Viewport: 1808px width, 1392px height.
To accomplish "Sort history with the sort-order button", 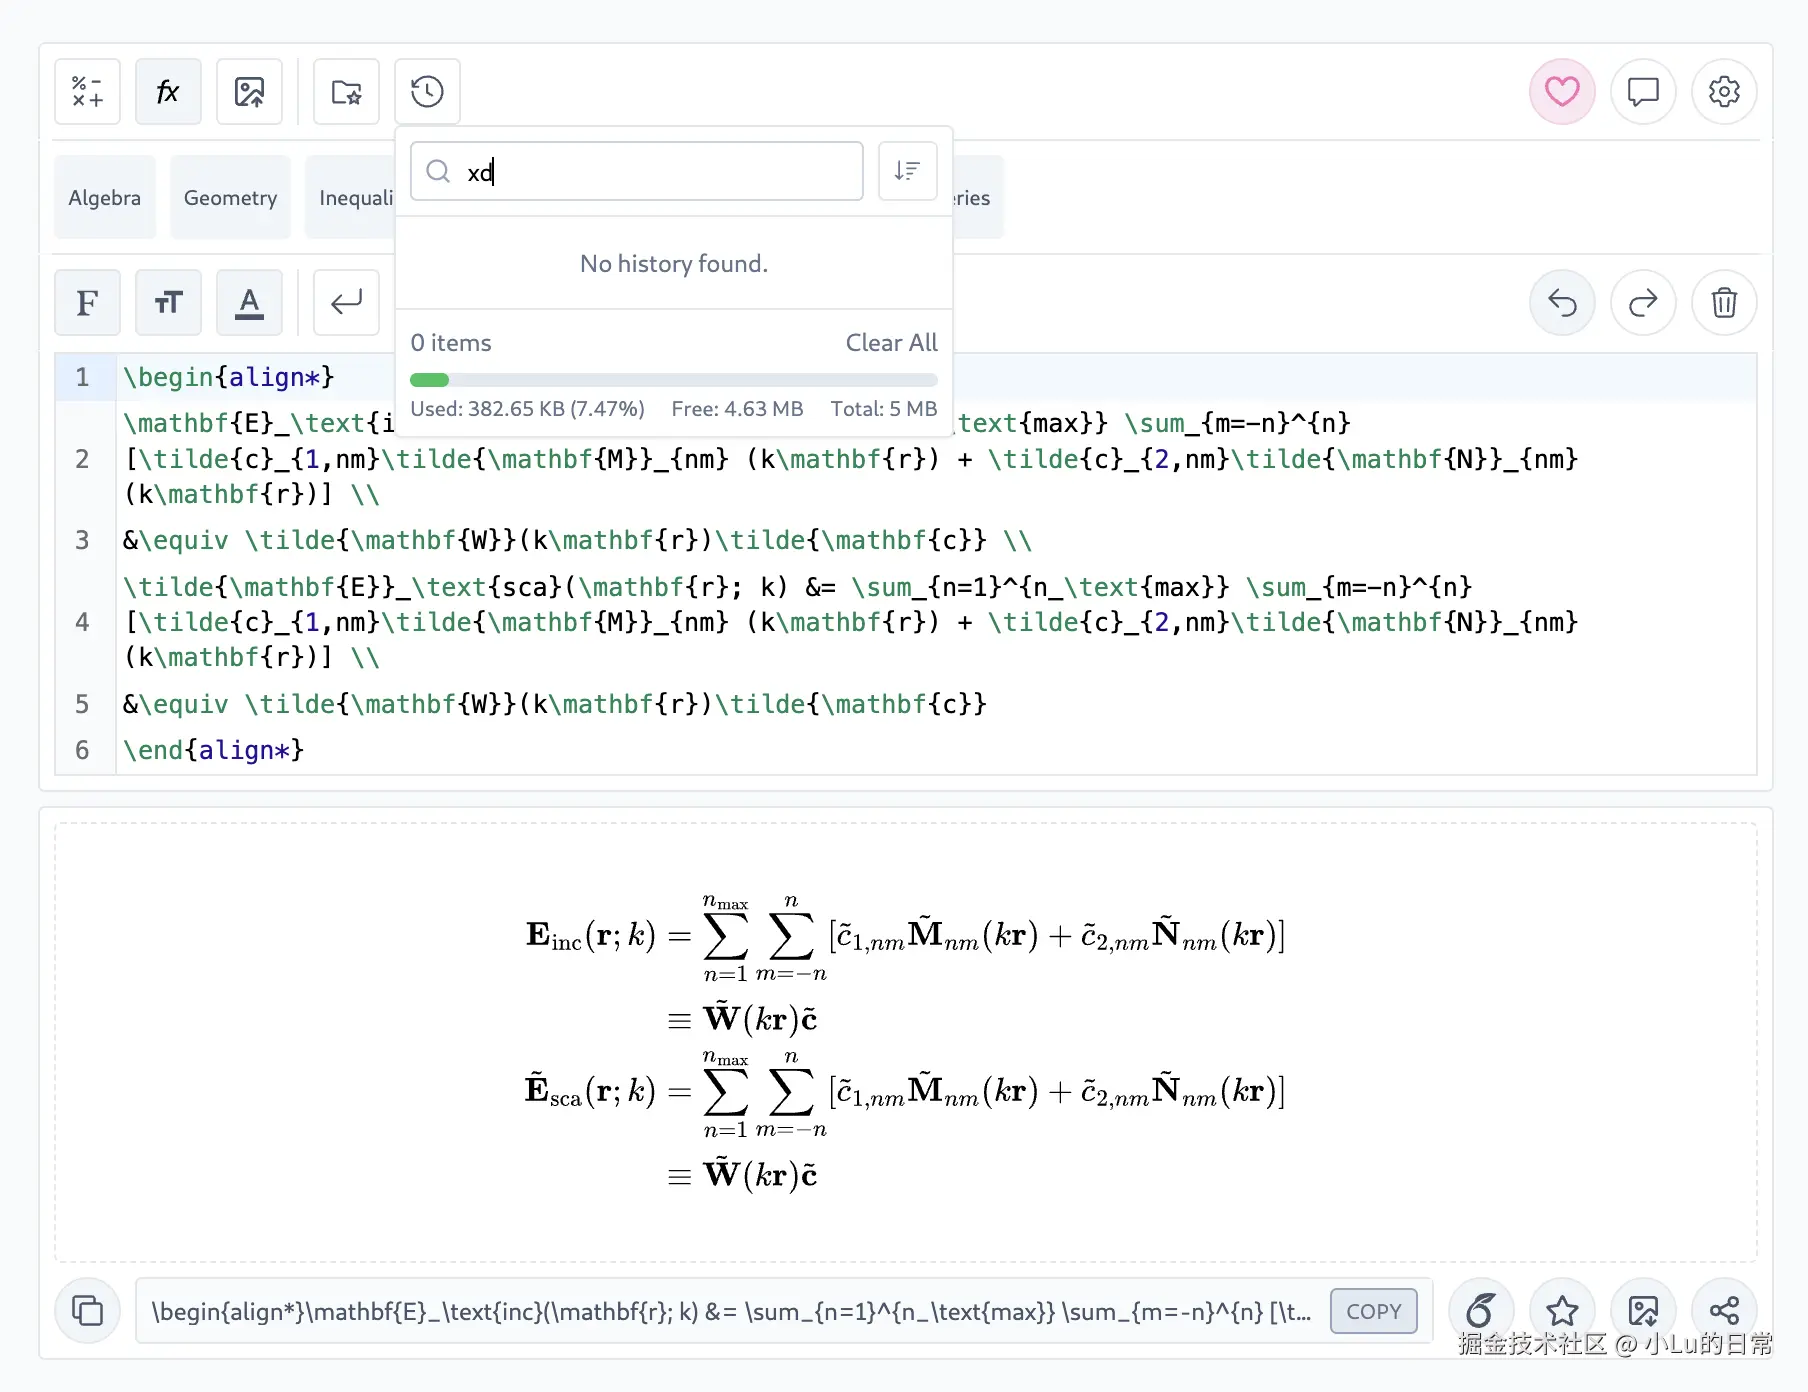I will point(907,171).
